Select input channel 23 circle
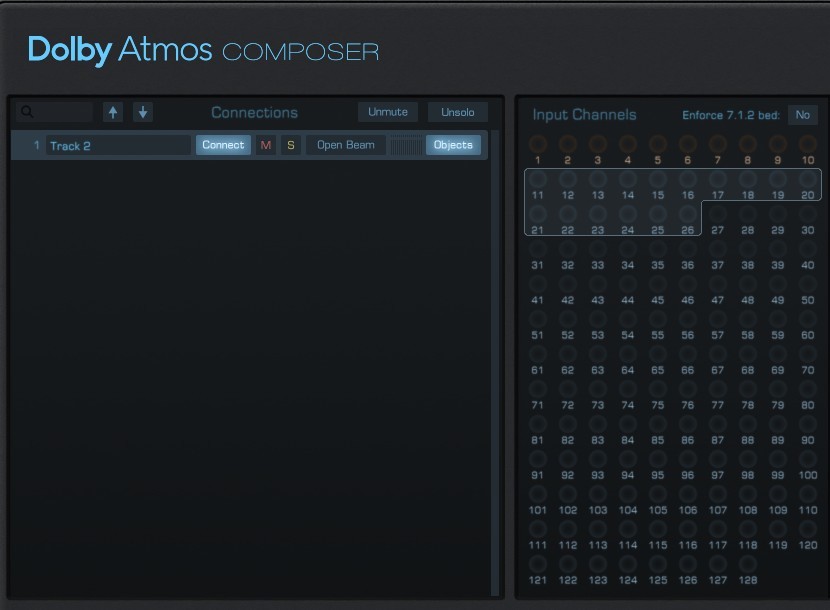Screen dimensions: 830x610 [598, 214]
